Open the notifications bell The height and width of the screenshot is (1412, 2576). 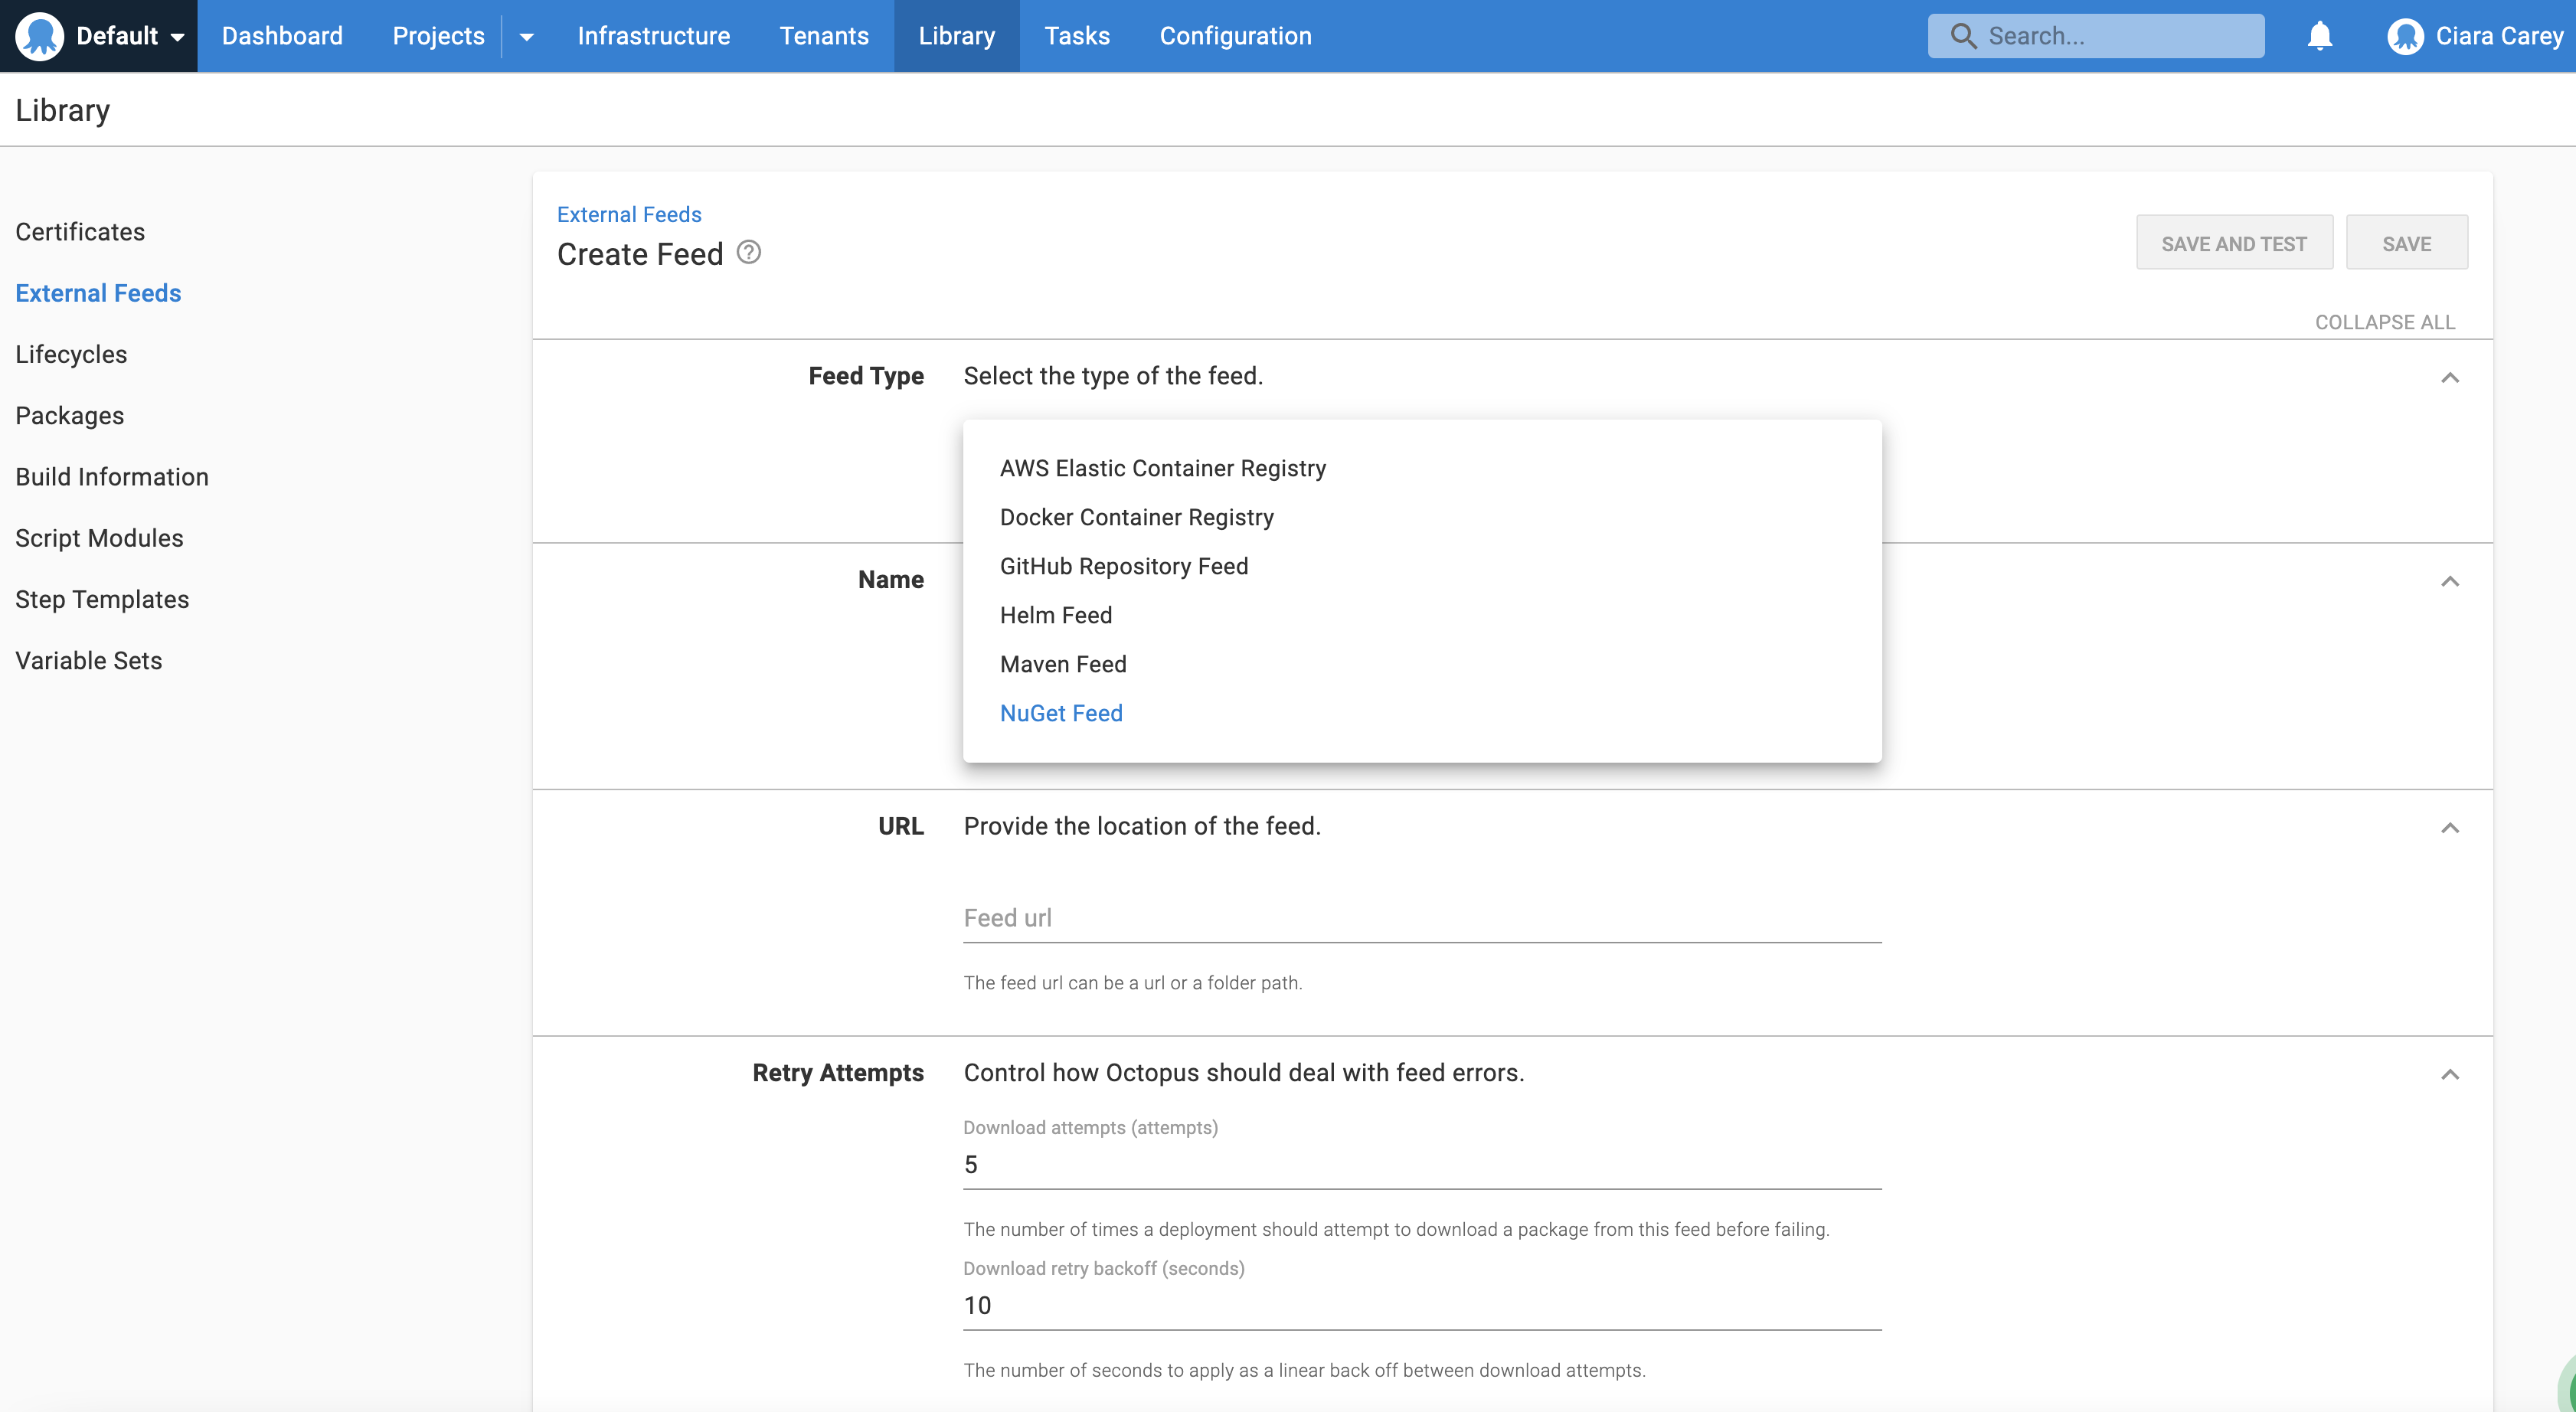(2319, 35)
